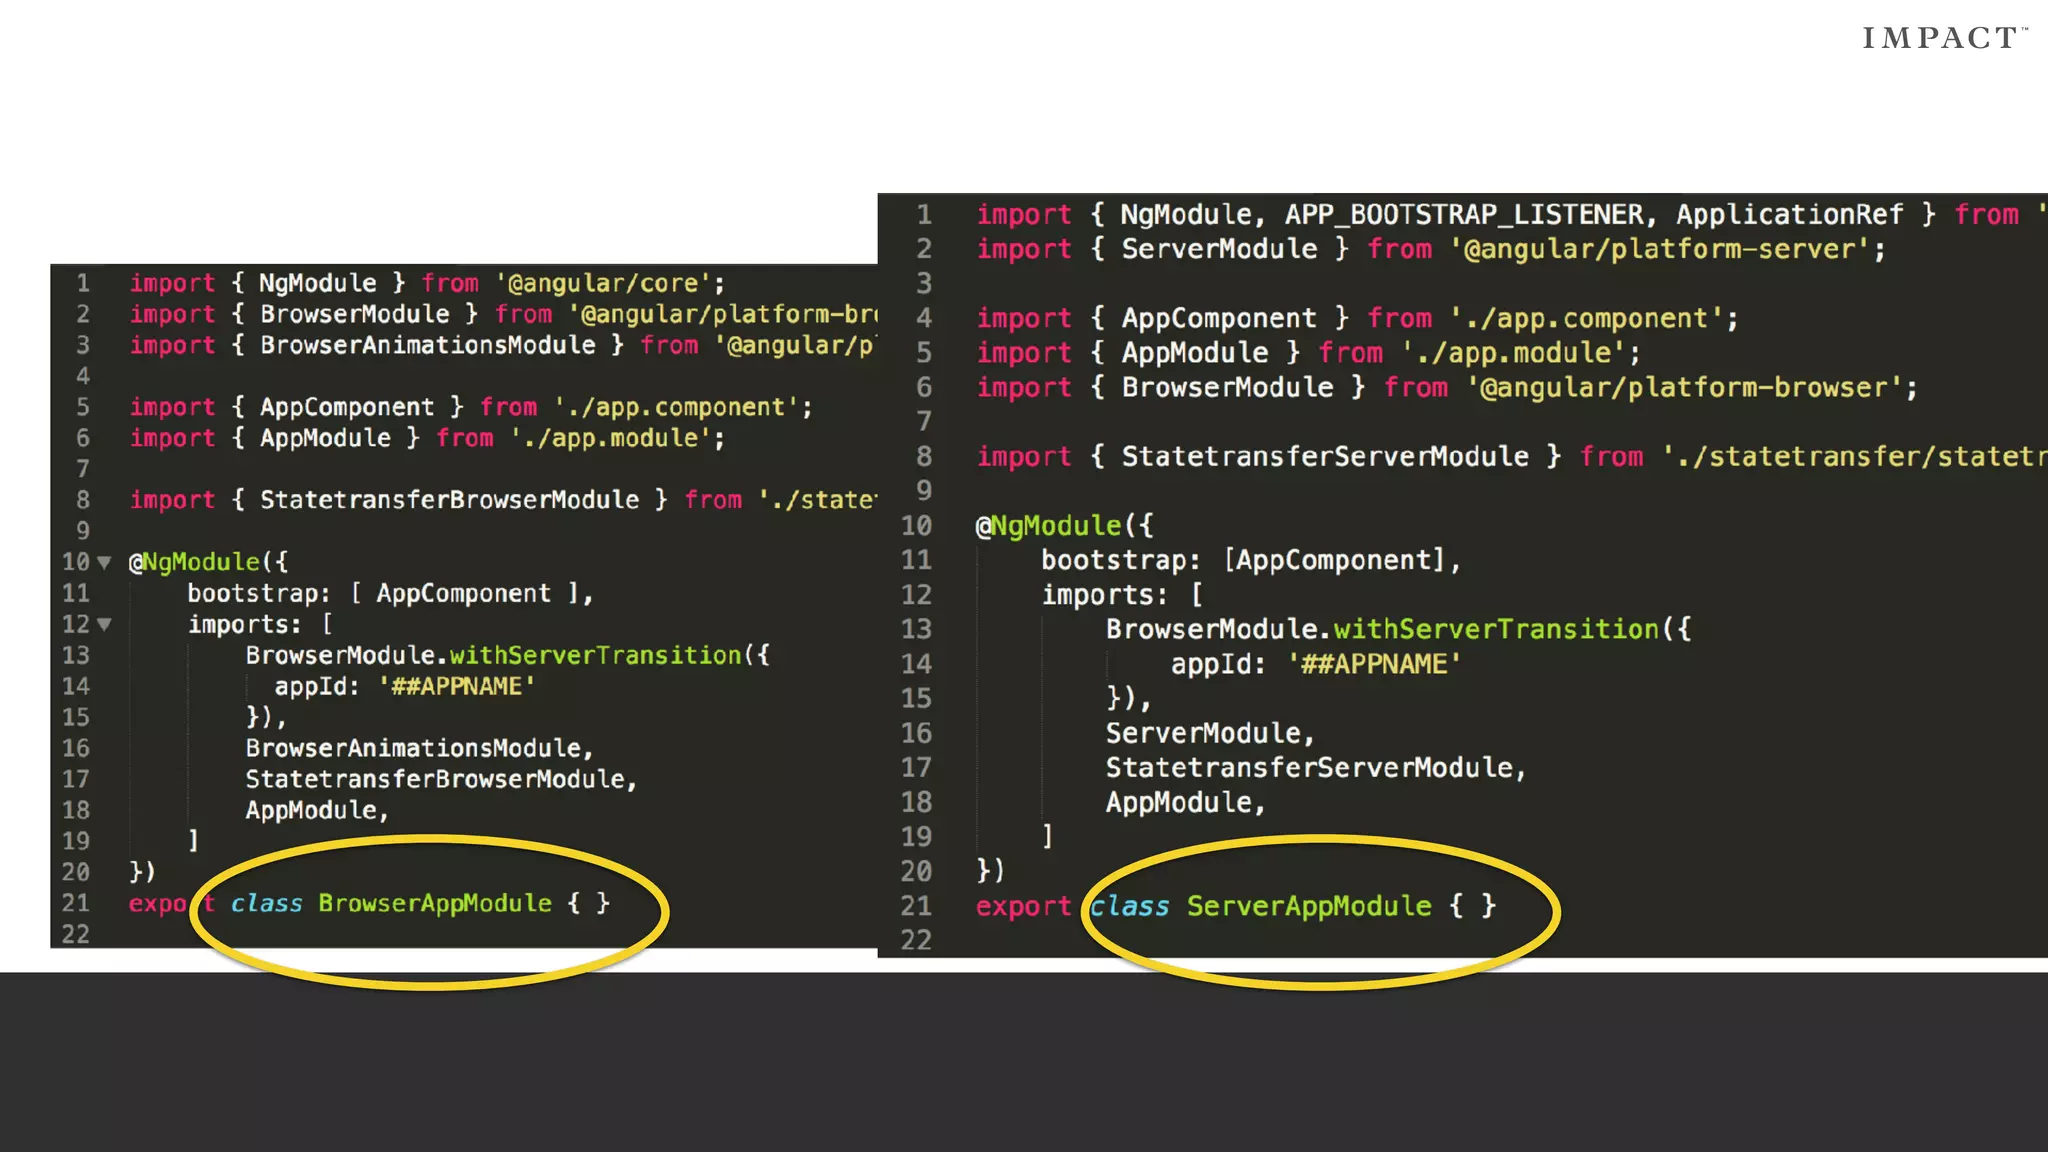Click withServerTransition method in left editor
Viewport: 2048px width, 1152px height.
click(x=595, y=656)
